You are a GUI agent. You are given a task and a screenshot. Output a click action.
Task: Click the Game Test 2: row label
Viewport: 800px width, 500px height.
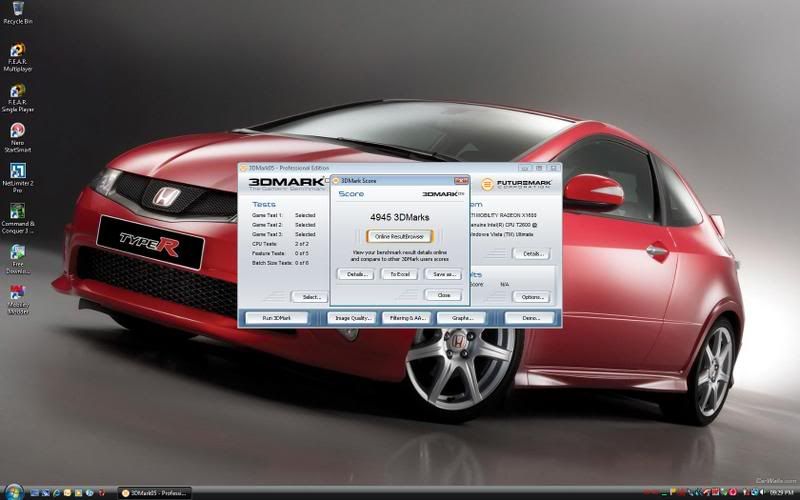[267, 225]
